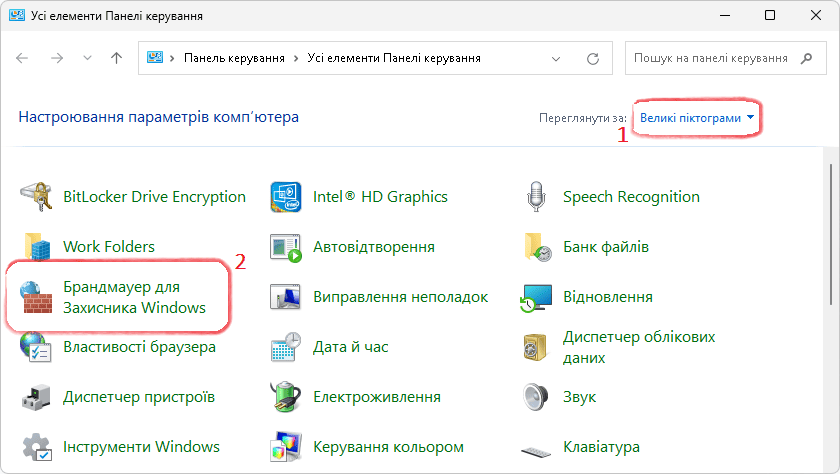
Task: Click the vertical scrollbar thumb
Action: 831,234
